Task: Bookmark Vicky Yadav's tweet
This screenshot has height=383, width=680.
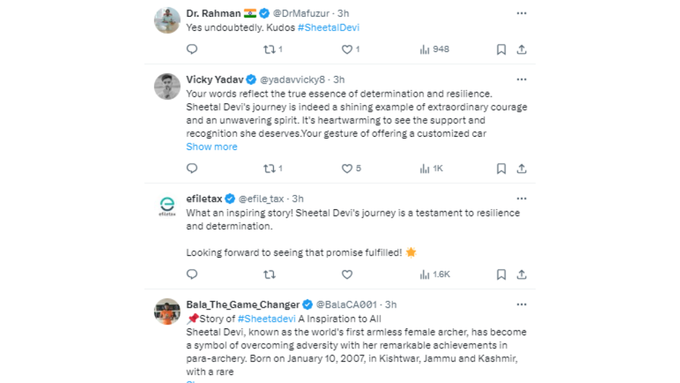Action: 501,168
